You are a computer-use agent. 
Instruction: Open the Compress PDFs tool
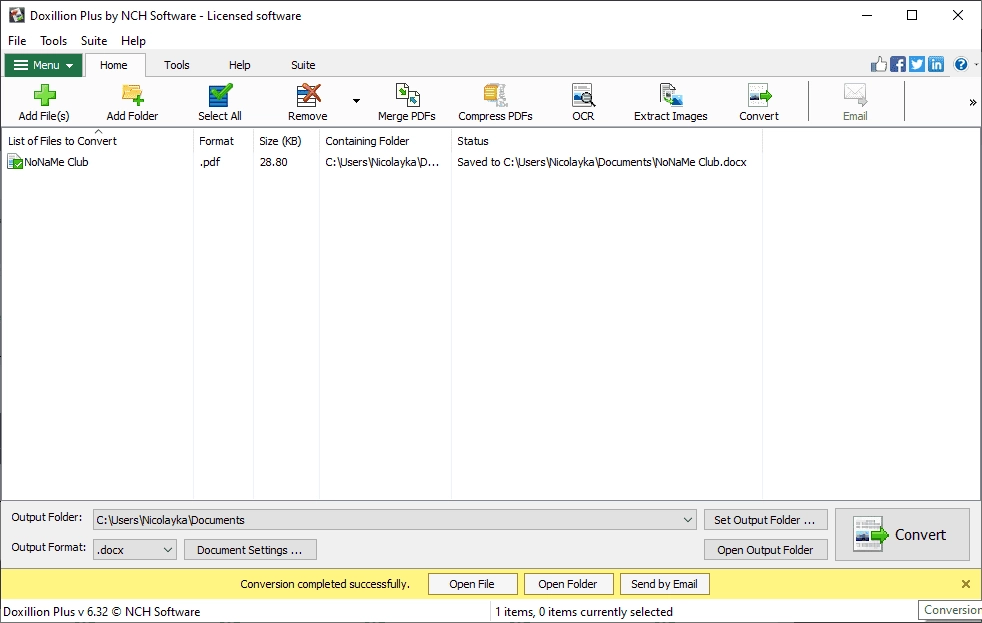[x=495, y=102]
